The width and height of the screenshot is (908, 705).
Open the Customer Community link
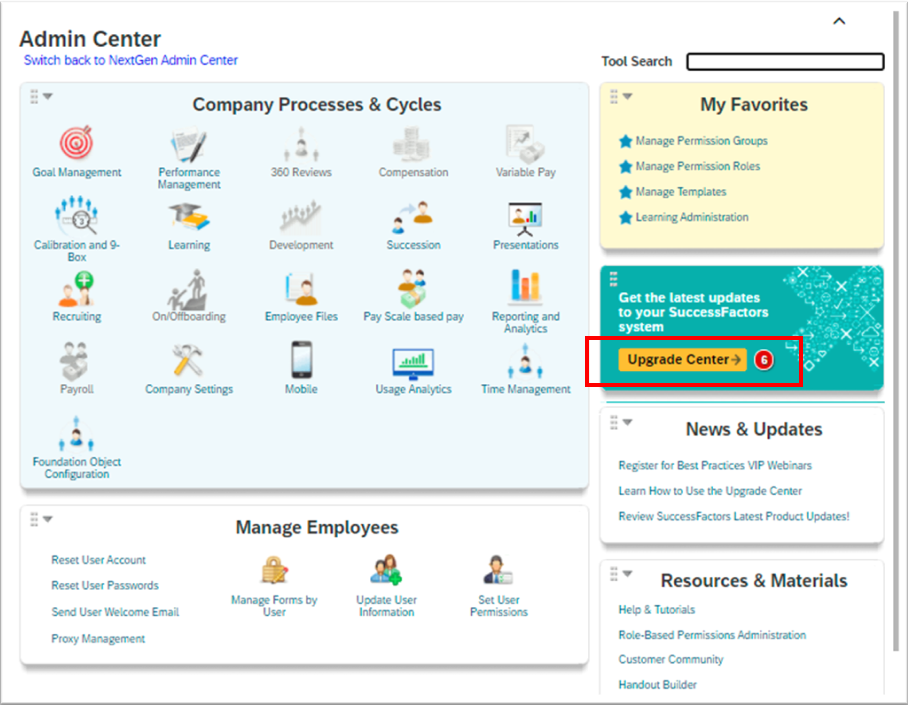click(x=671, y=659)
